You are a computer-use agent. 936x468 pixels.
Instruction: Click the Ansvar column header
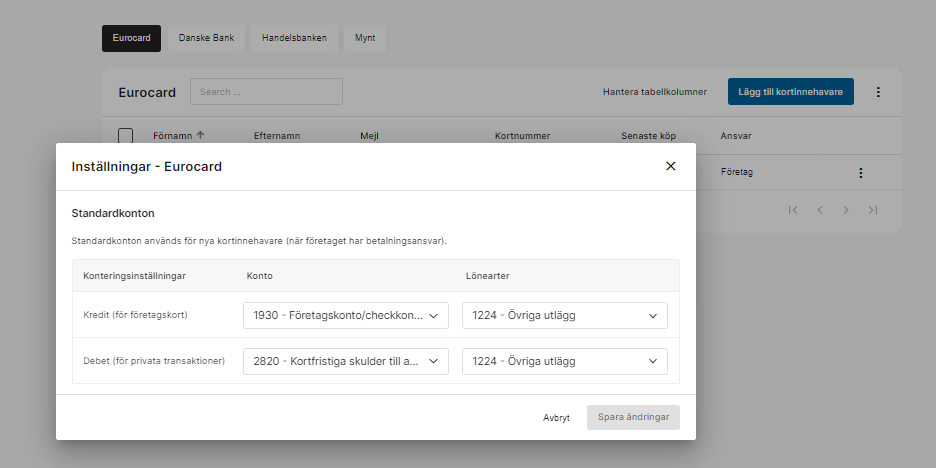(736, 136)
